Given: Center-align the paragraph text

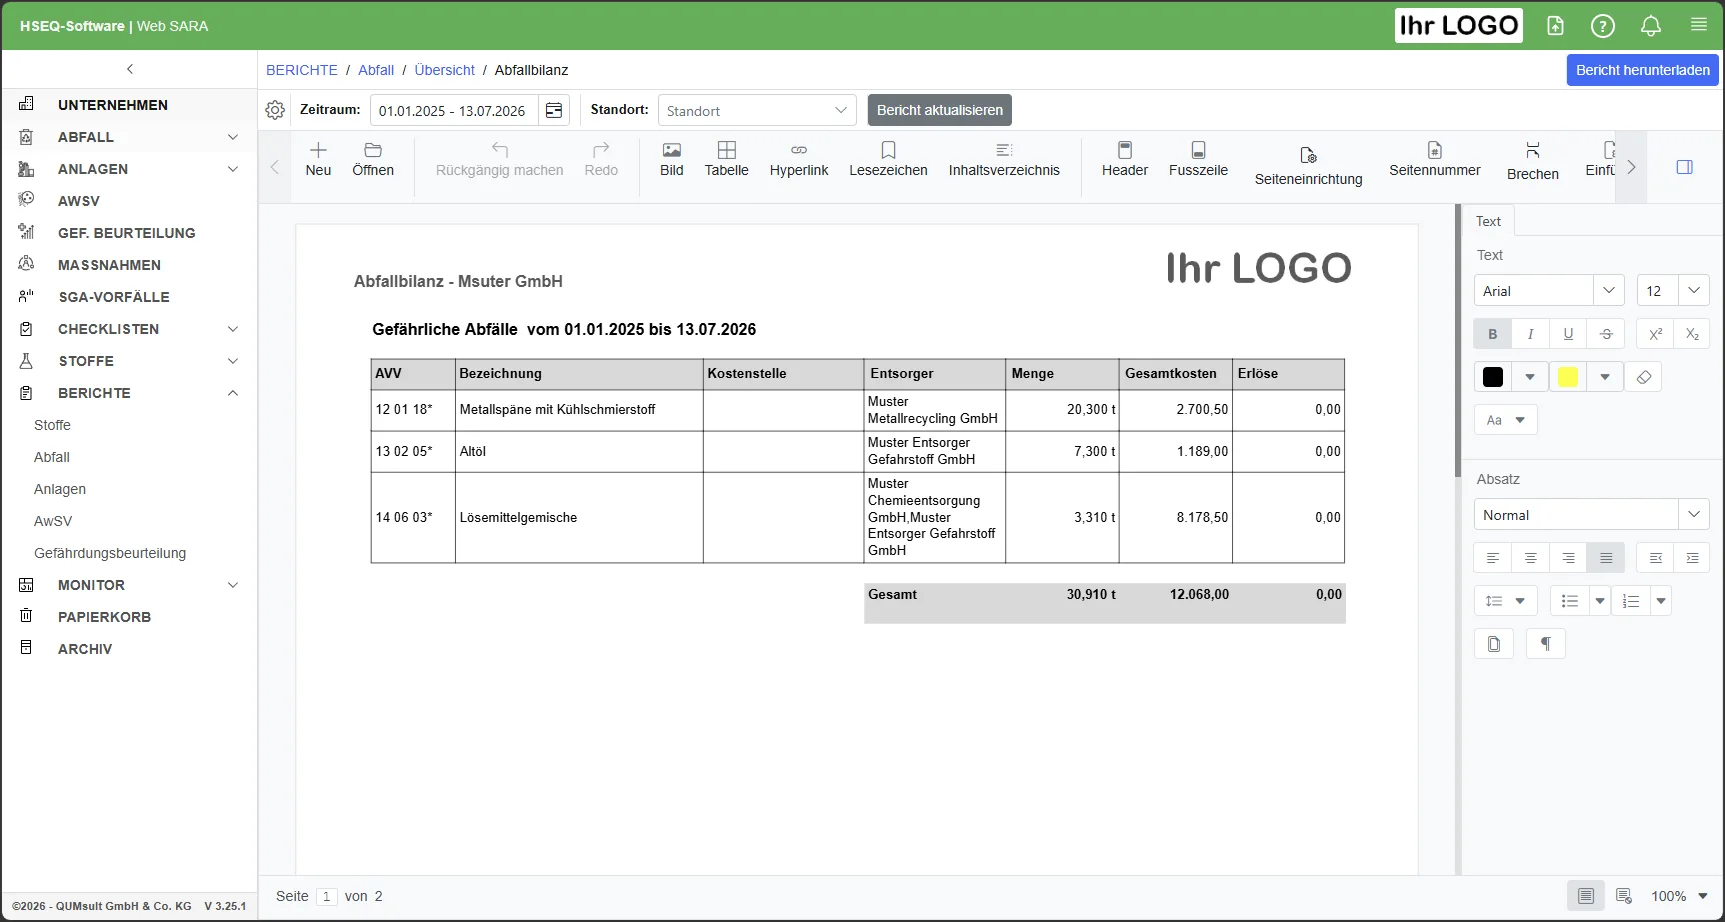Looking at the screenshot, I should (x=1530, y=558).
